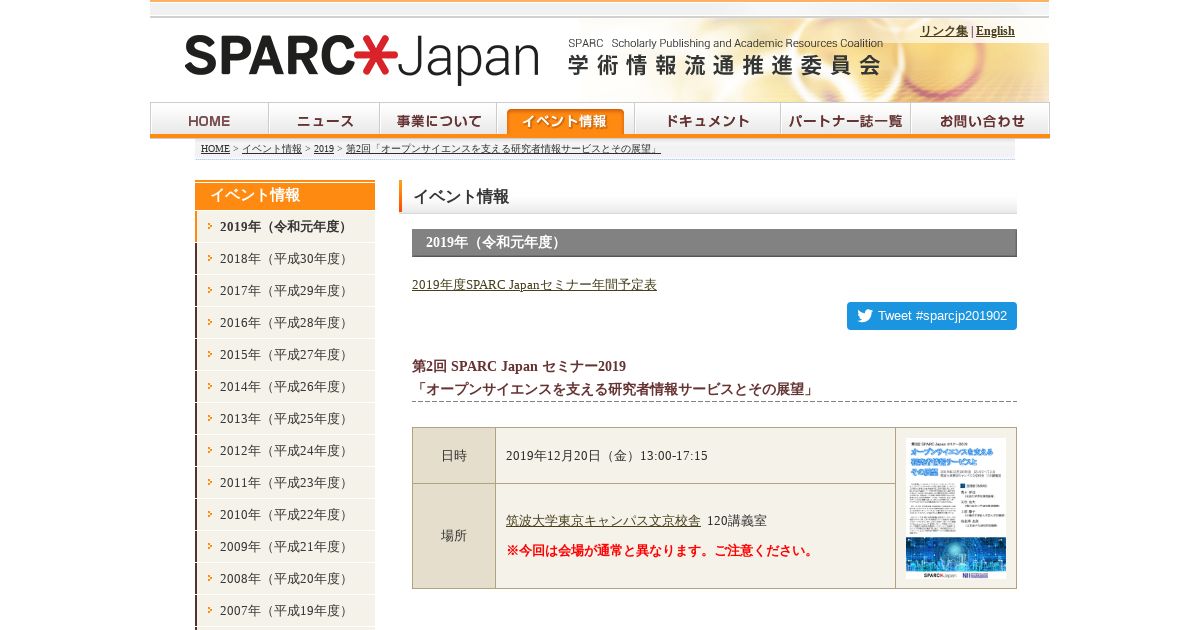Open the ドキュメント navigation tab

point(707,120)
